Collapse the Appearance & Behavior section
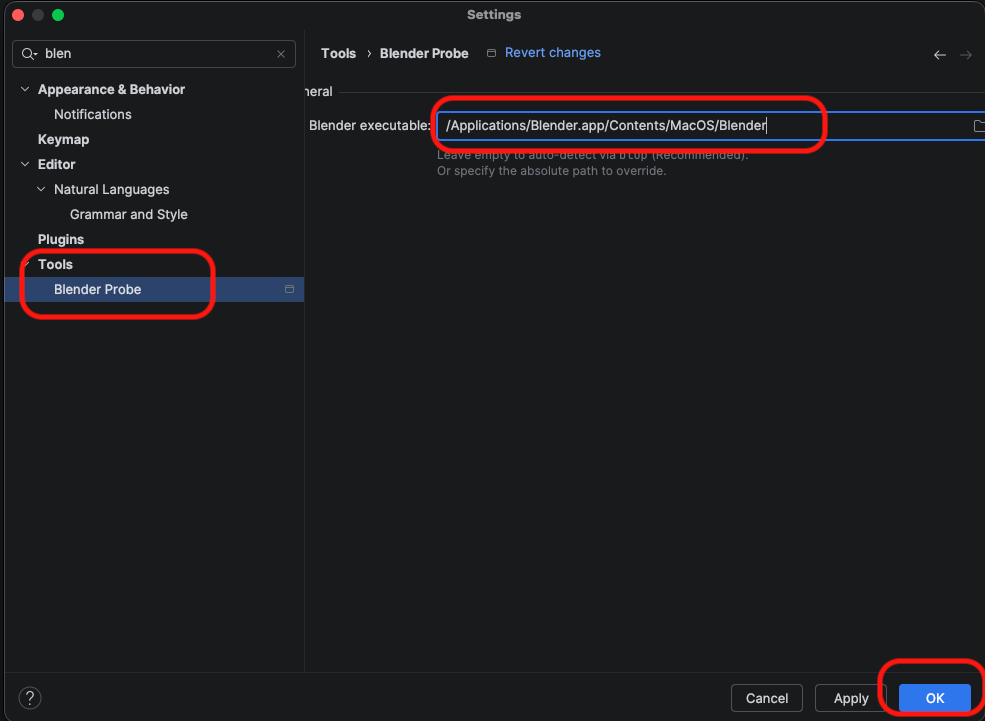The image size is (985, 721). (x=24, y=89)
